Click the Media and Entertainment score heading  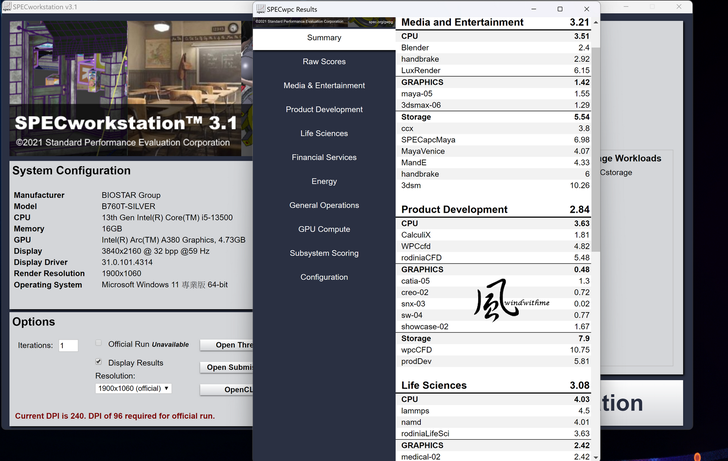coord(495,22)
